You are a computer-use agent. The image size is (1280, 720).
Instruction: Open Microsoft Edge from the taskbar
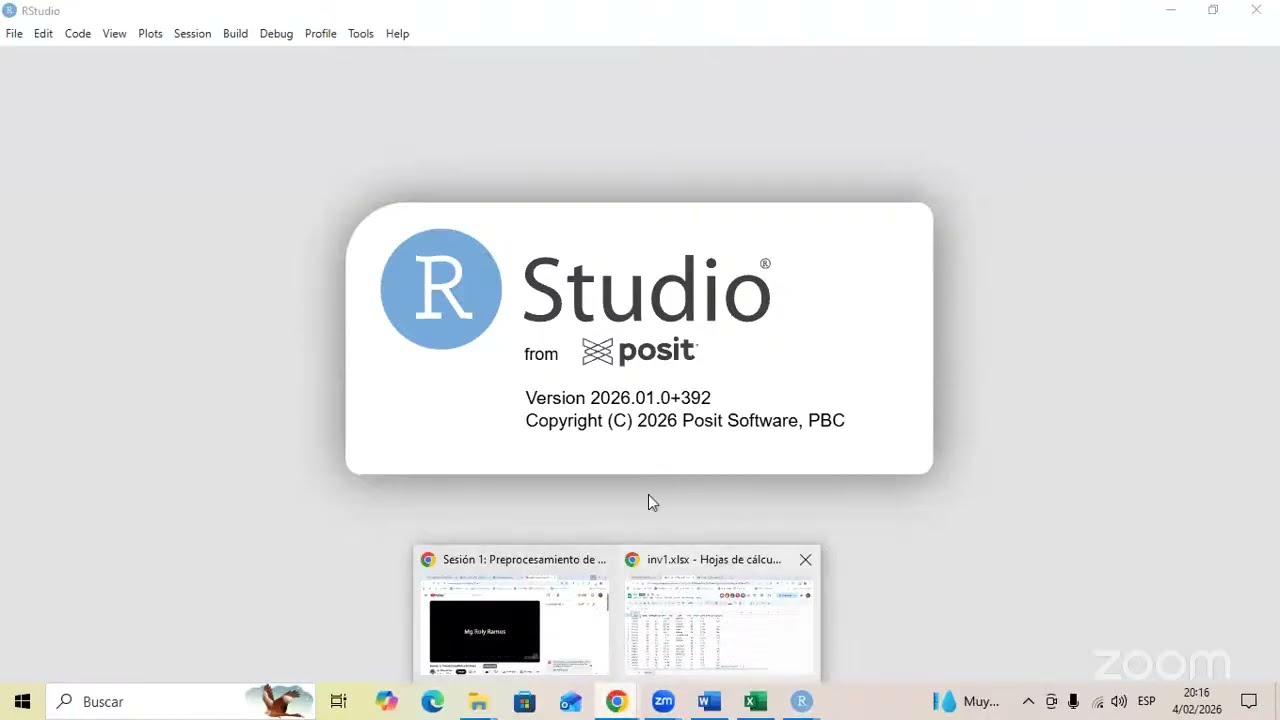(432, 701)
